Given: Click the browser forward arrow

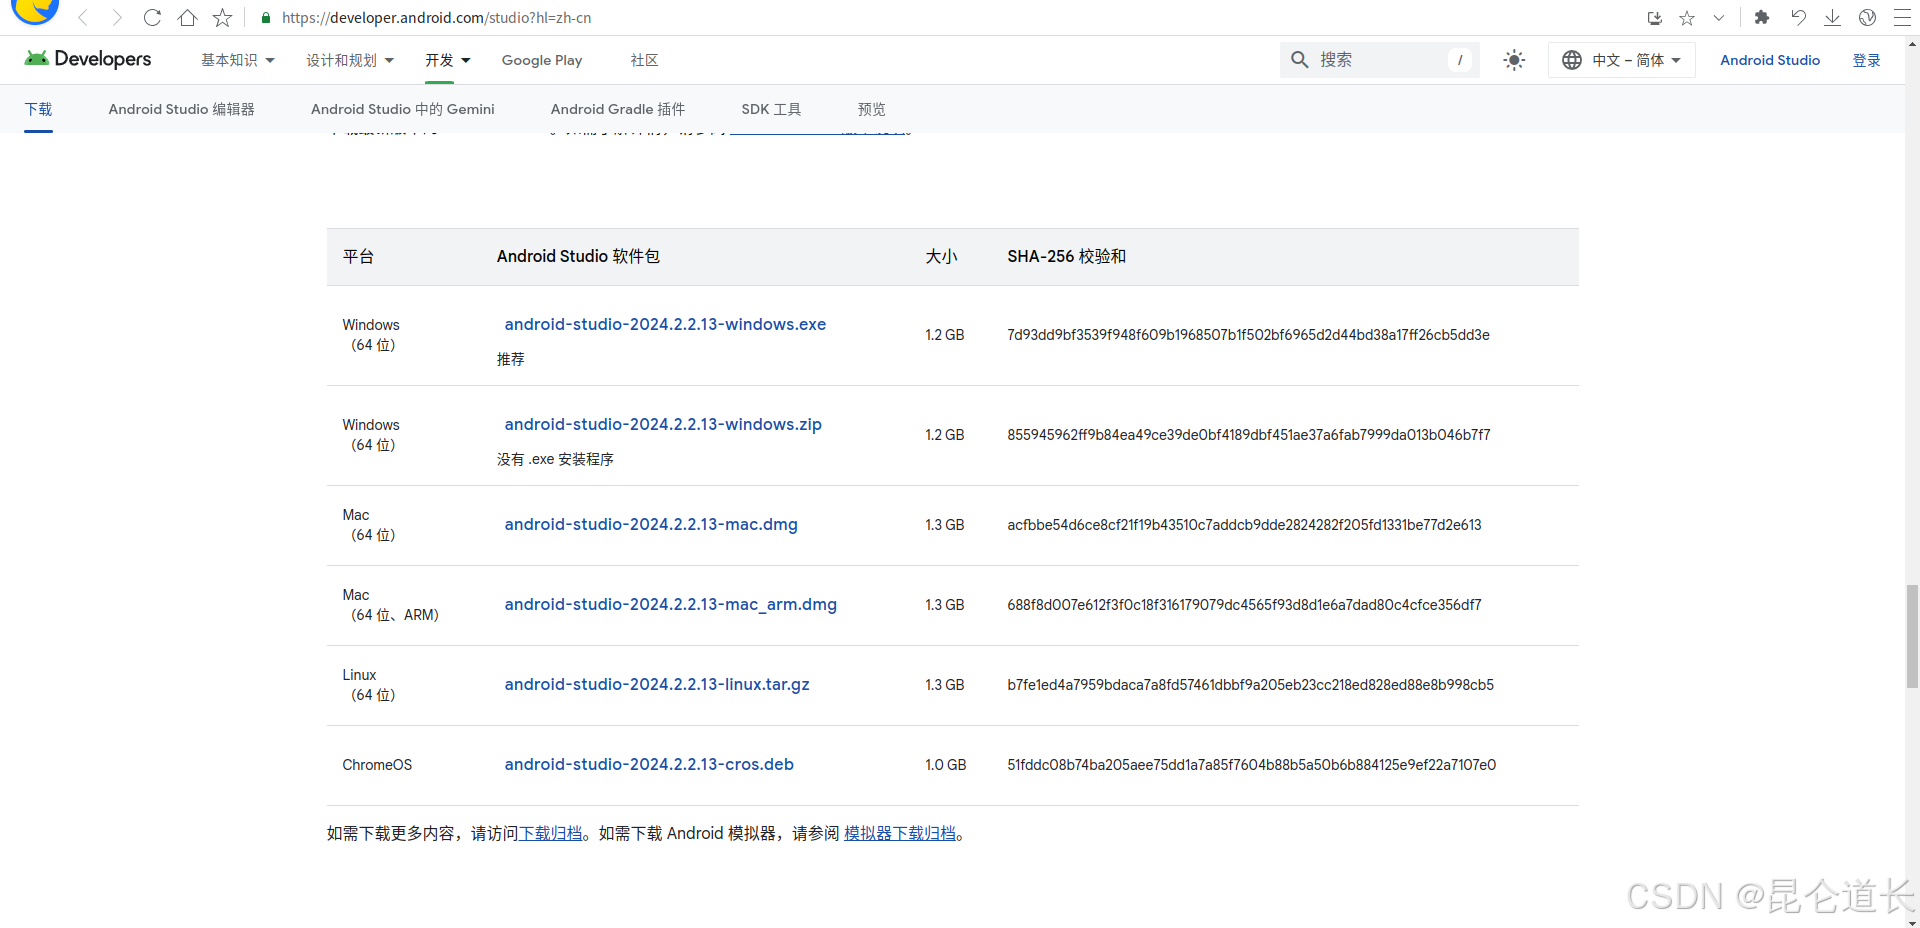Looking at the screenshot, I should click(117, 18).
